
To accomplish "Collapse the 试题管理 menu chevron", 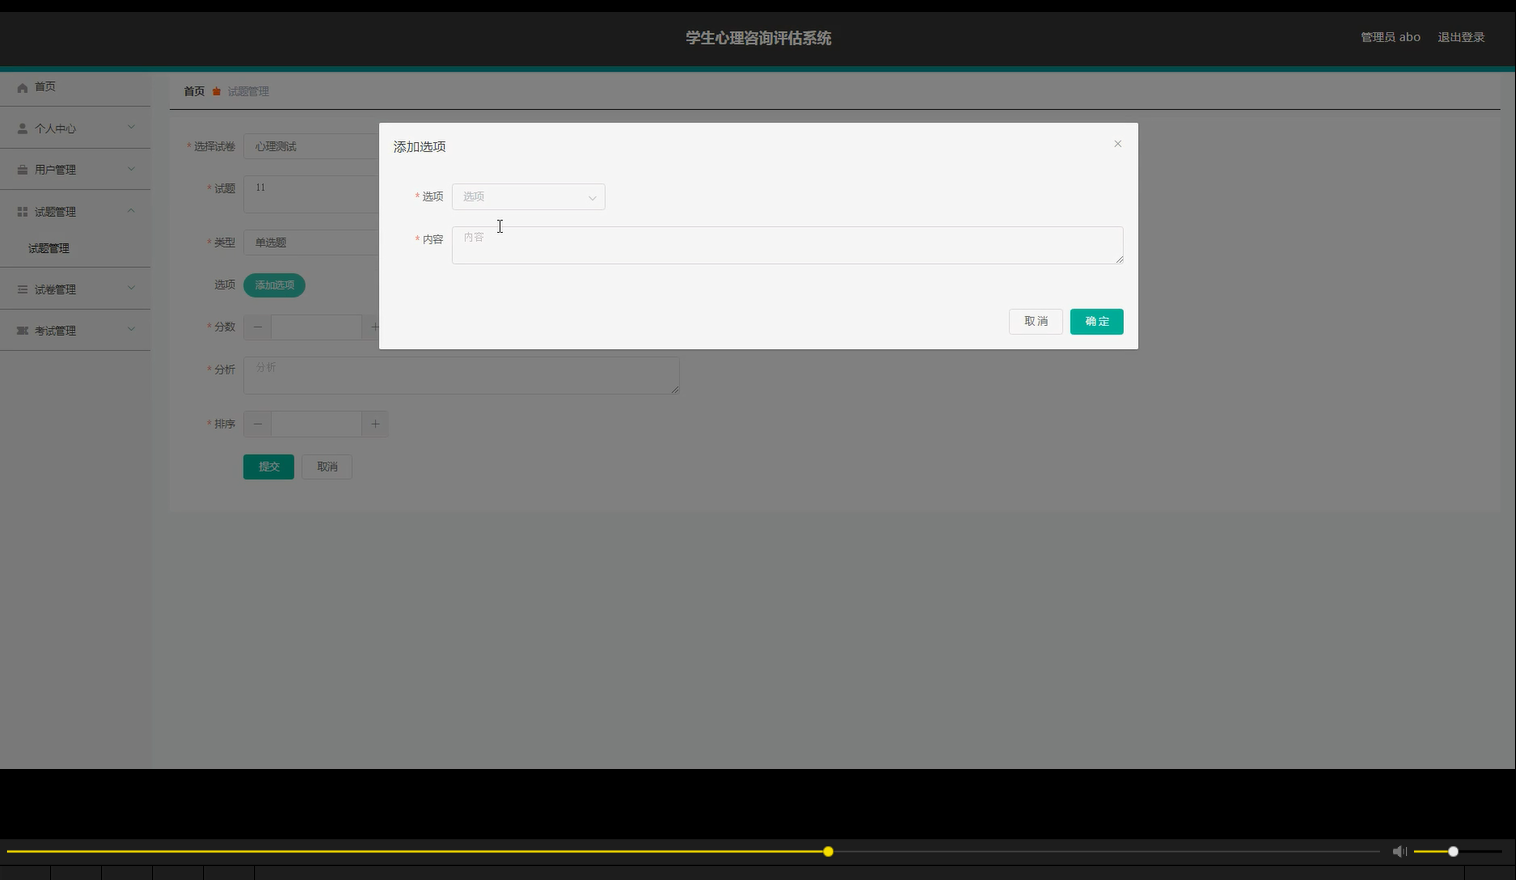I will pos(131,211).
